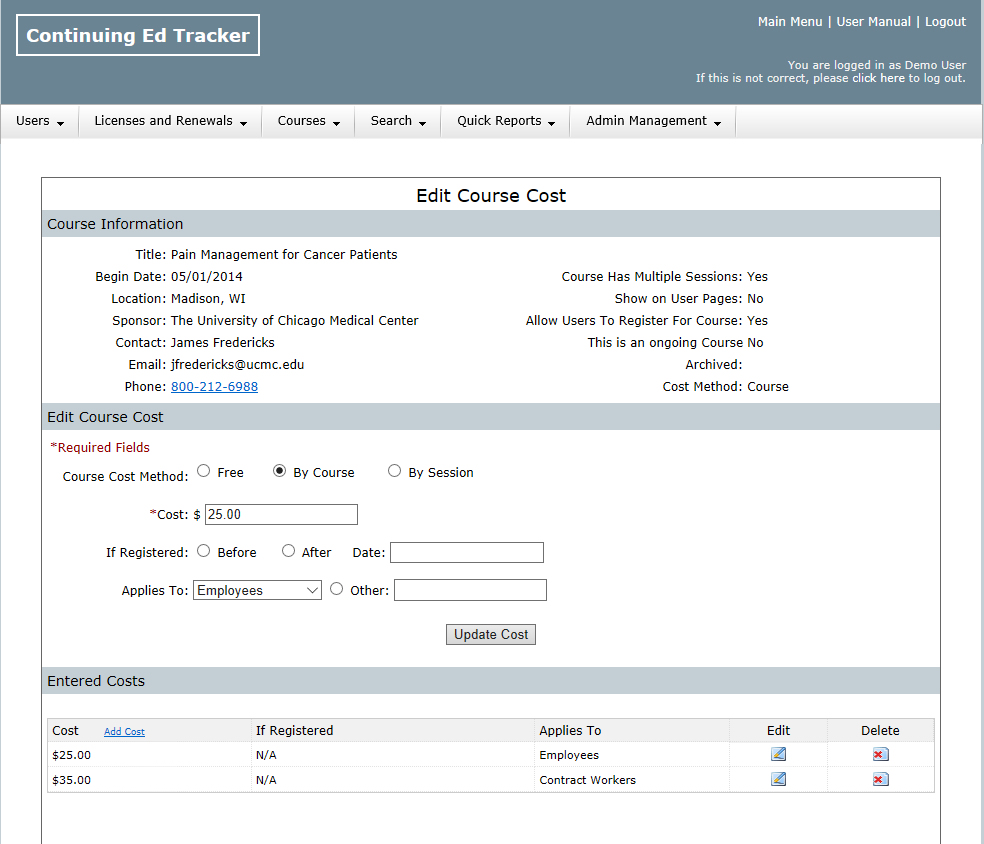Expand the Quick Reports menu

pyautogui.click(x=505, y=121)
